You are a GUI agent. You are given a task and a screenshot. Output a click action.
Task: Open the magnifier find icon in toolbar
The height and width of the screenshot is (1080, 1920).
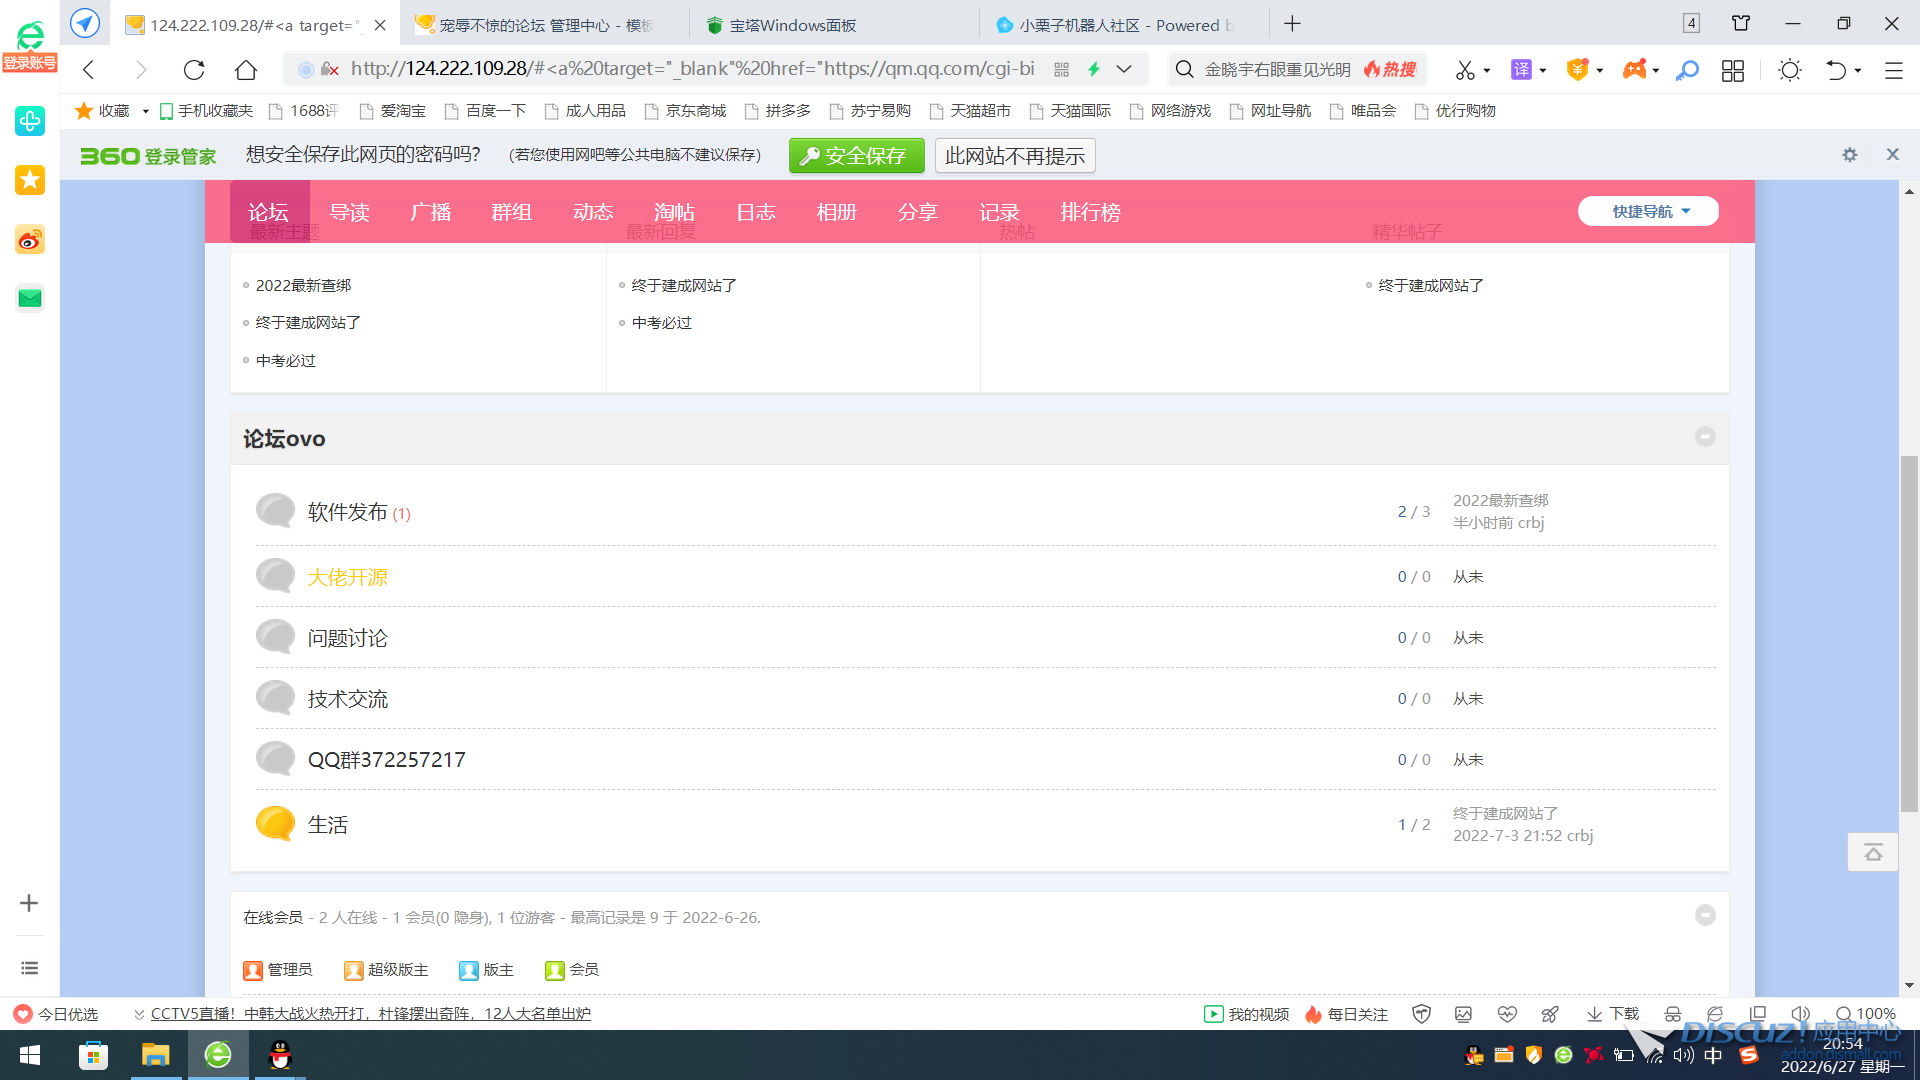pos(1687,69)
